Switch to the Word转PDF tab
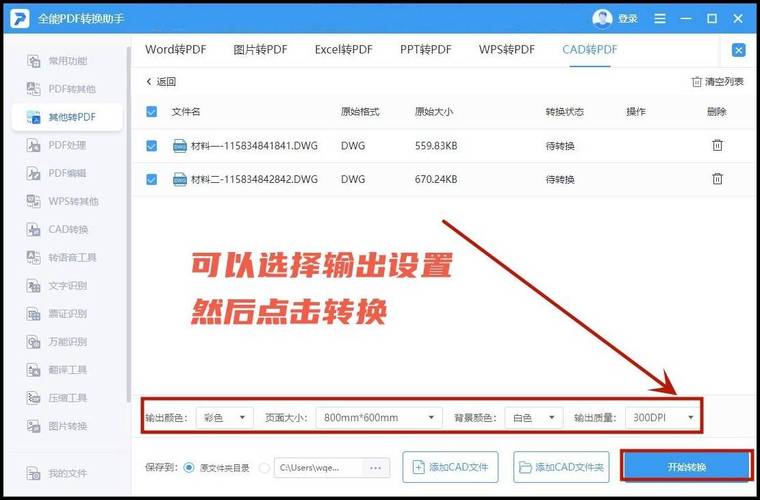This screenshot has width=760, height=500. tap(175, 49)
